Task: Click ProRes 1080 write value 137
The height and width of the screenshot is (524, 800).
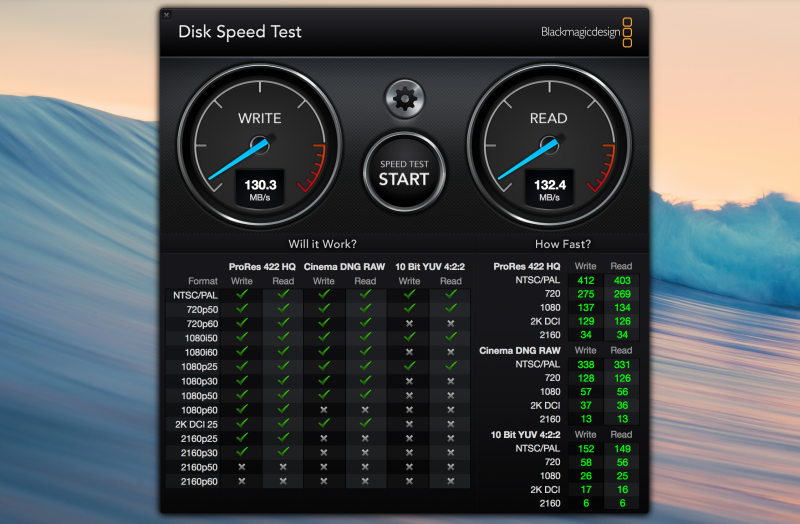Action: click(x=586, y=308)
